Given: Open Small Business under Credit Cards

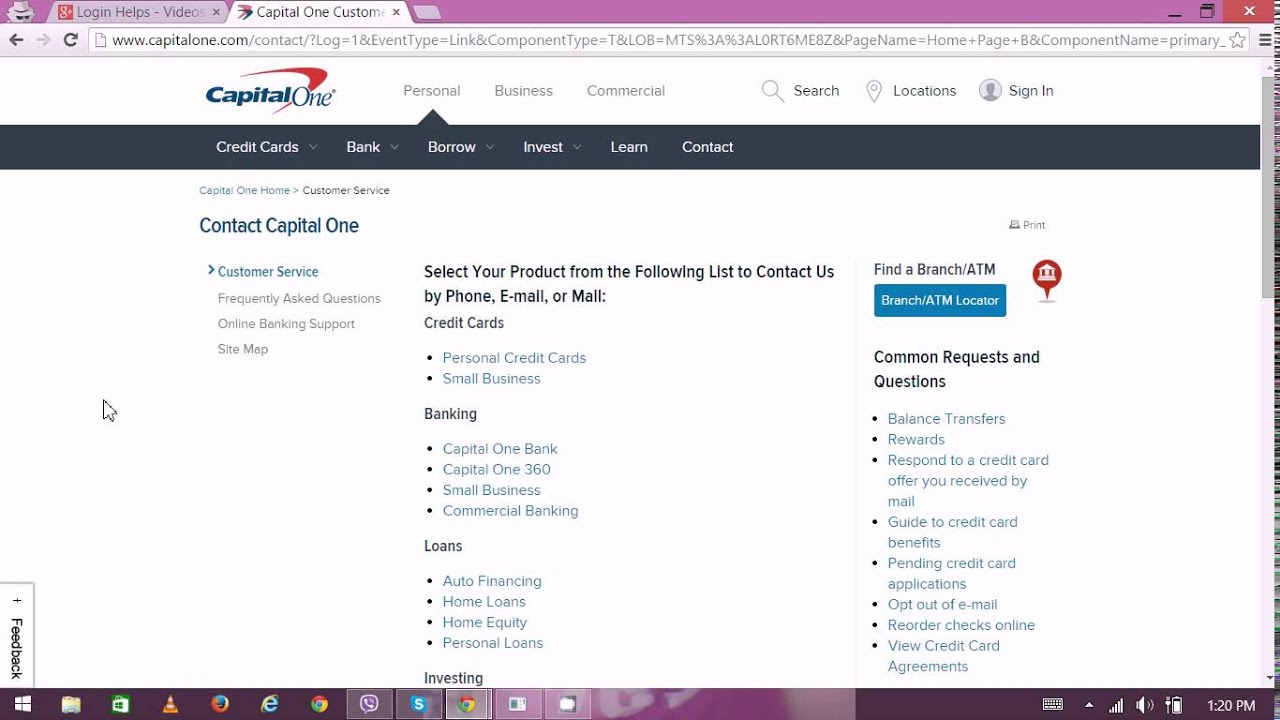Looking at the screenshot, I should click(x=491, y=379).
